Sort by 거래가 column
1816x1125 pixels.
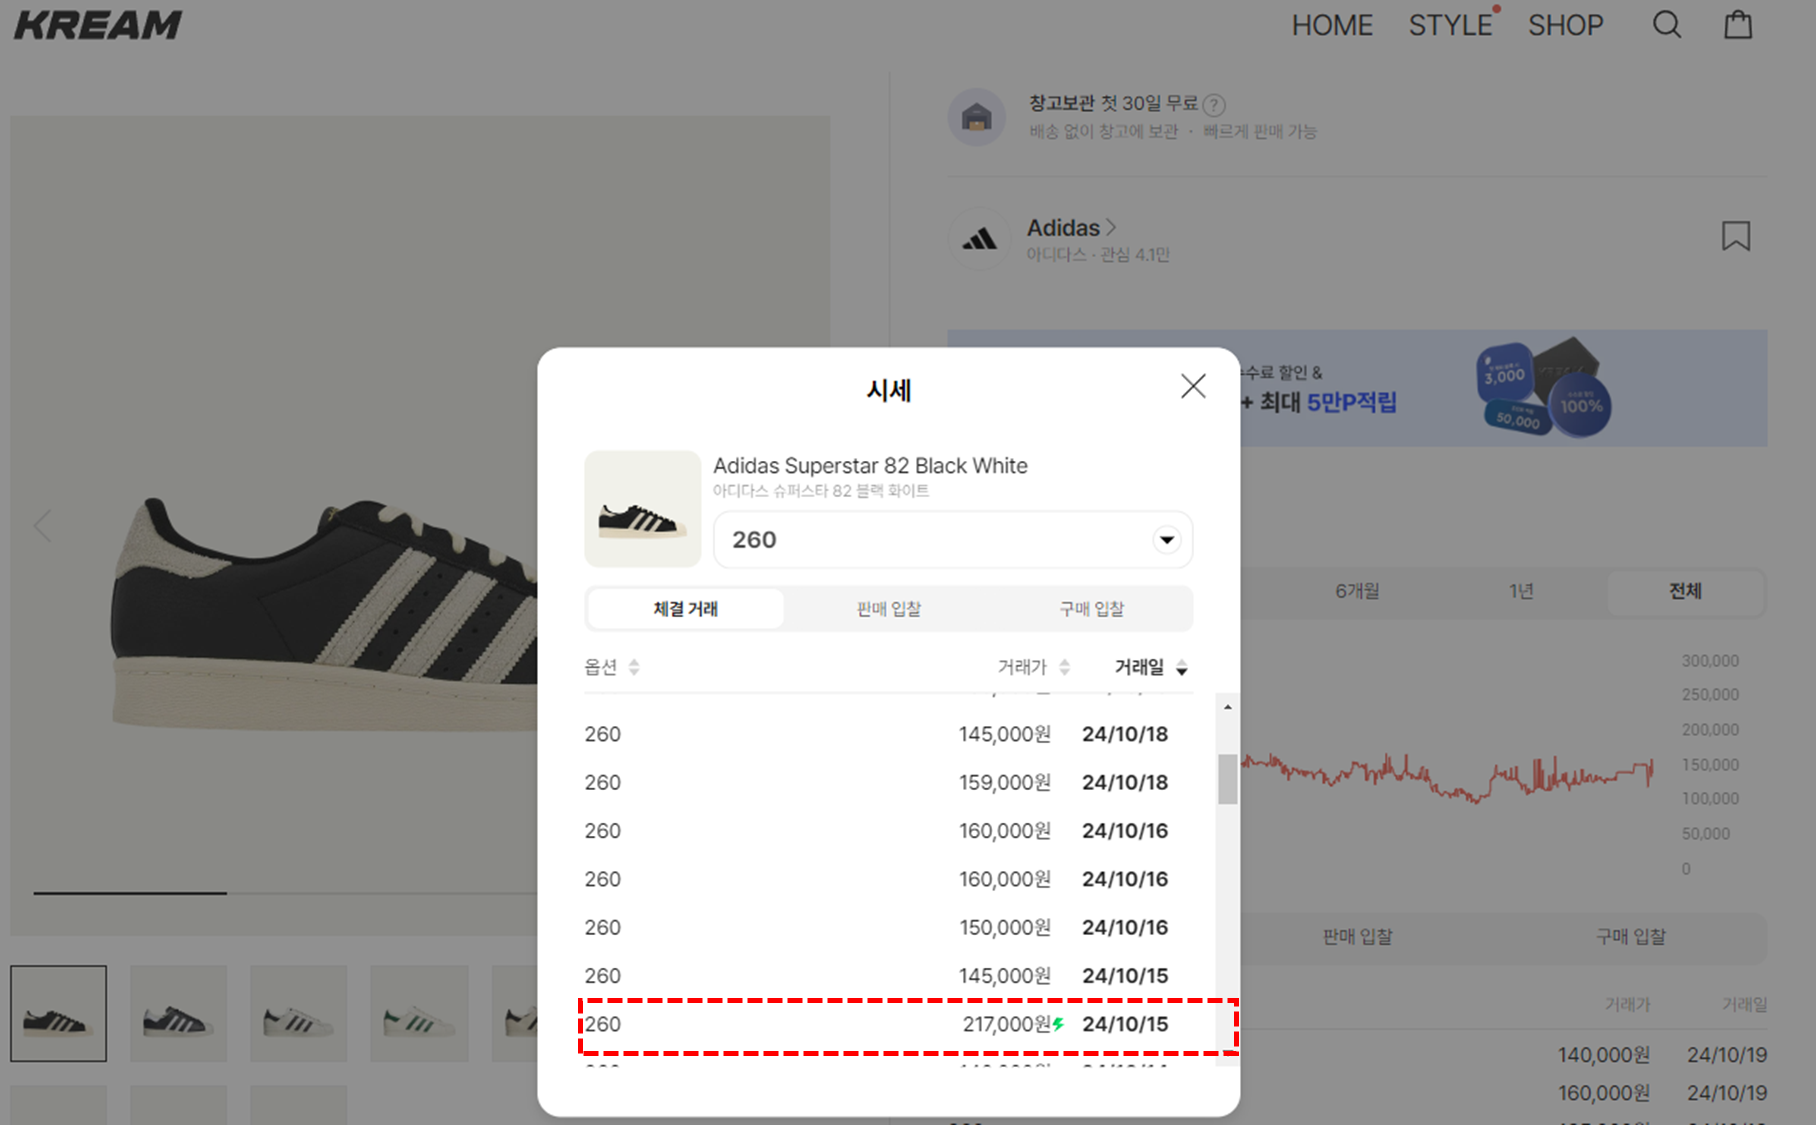tap(1034, 667)
